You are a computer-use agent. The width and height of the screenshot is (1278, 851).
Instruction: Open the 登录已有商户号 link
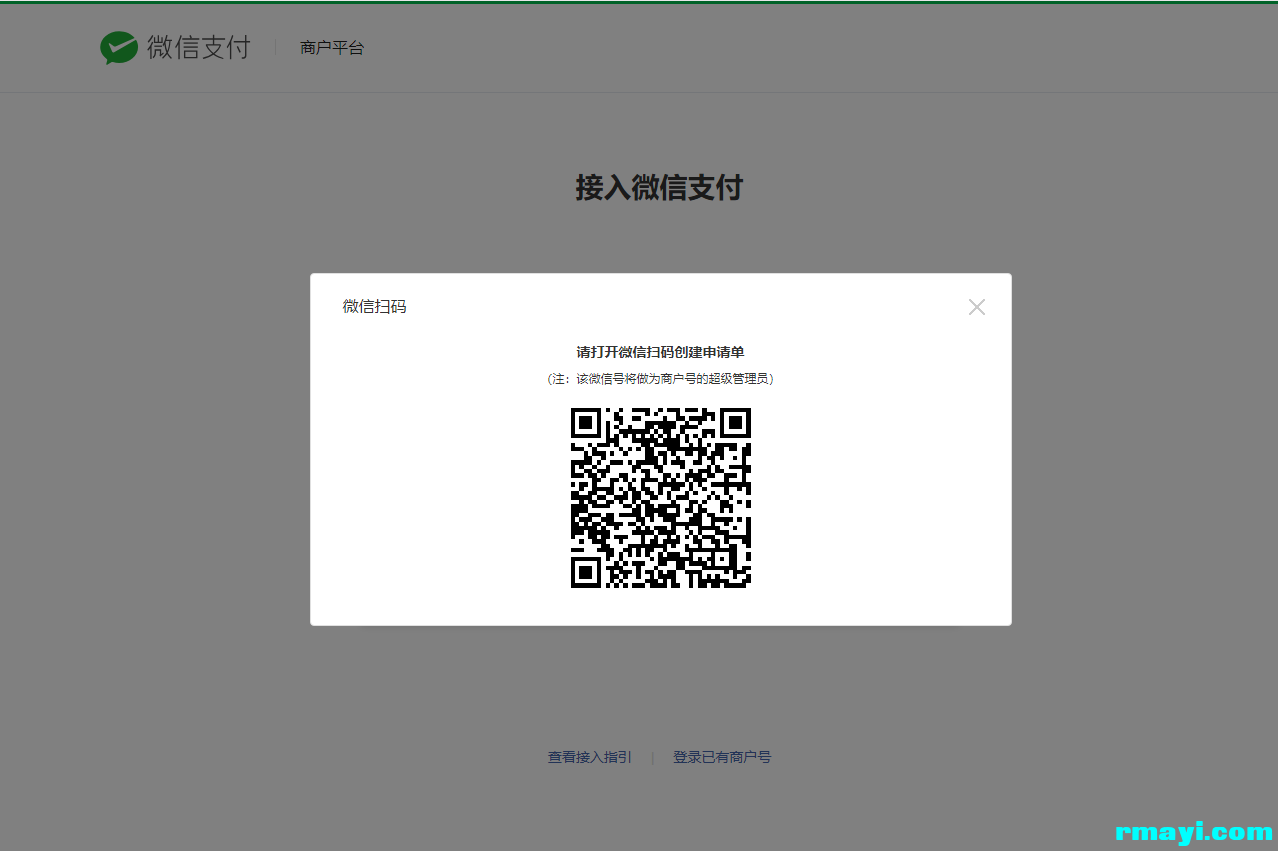click(721, 757)
